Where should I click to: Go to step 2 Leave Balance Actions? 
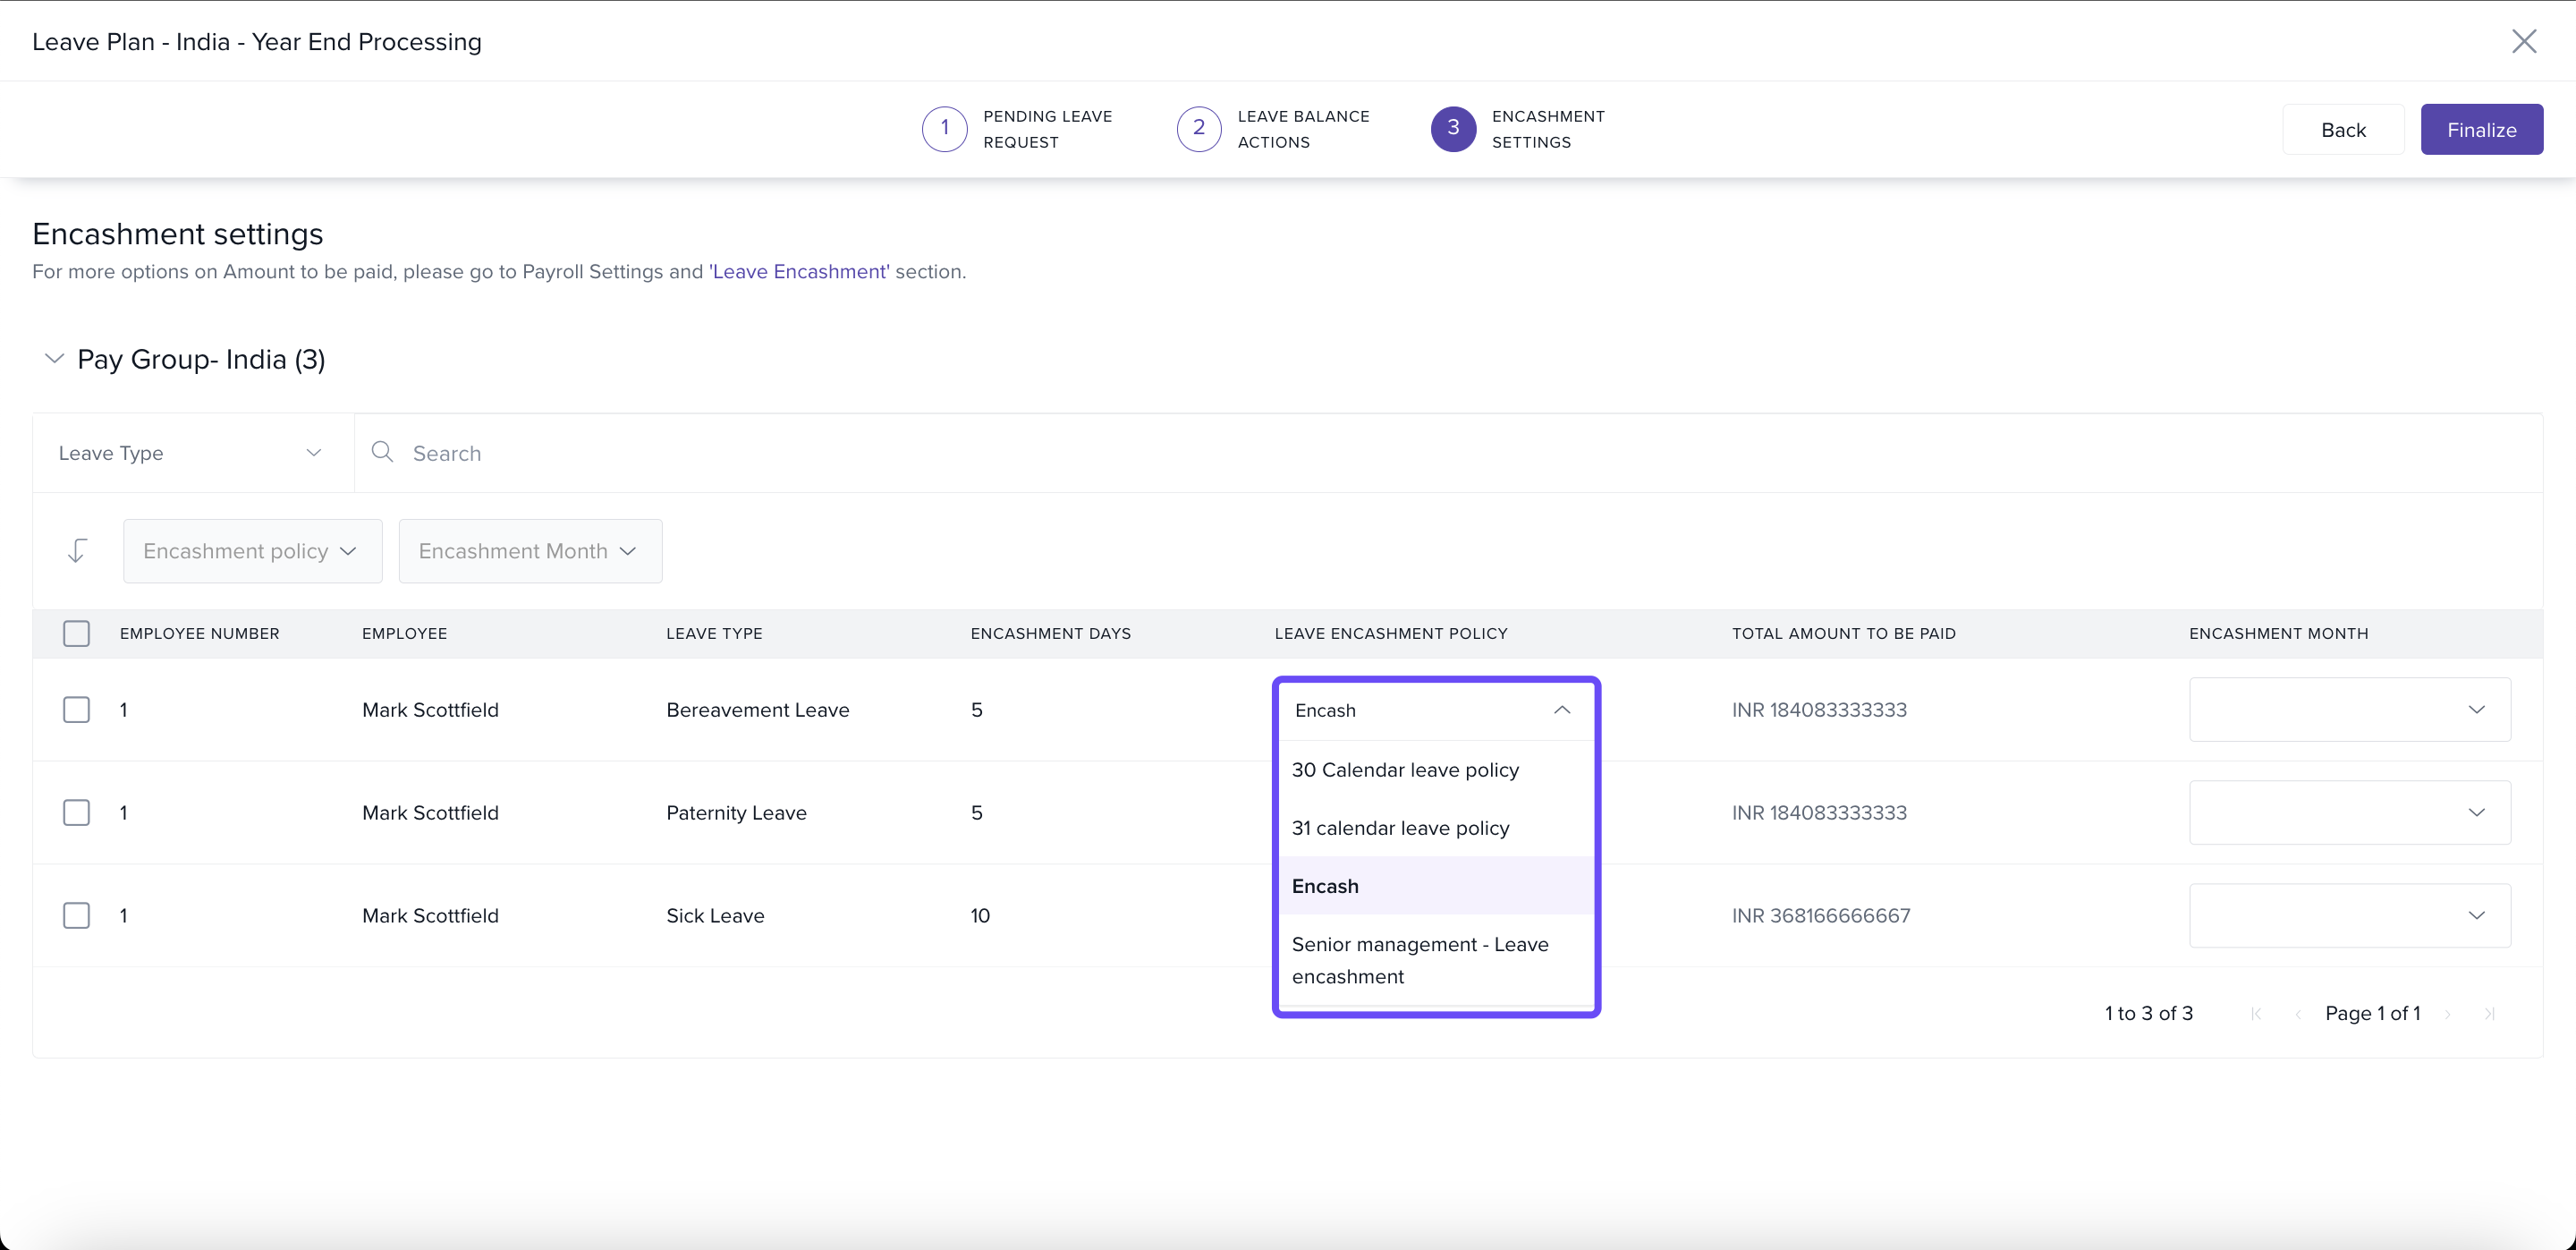tap(1198, 129)
